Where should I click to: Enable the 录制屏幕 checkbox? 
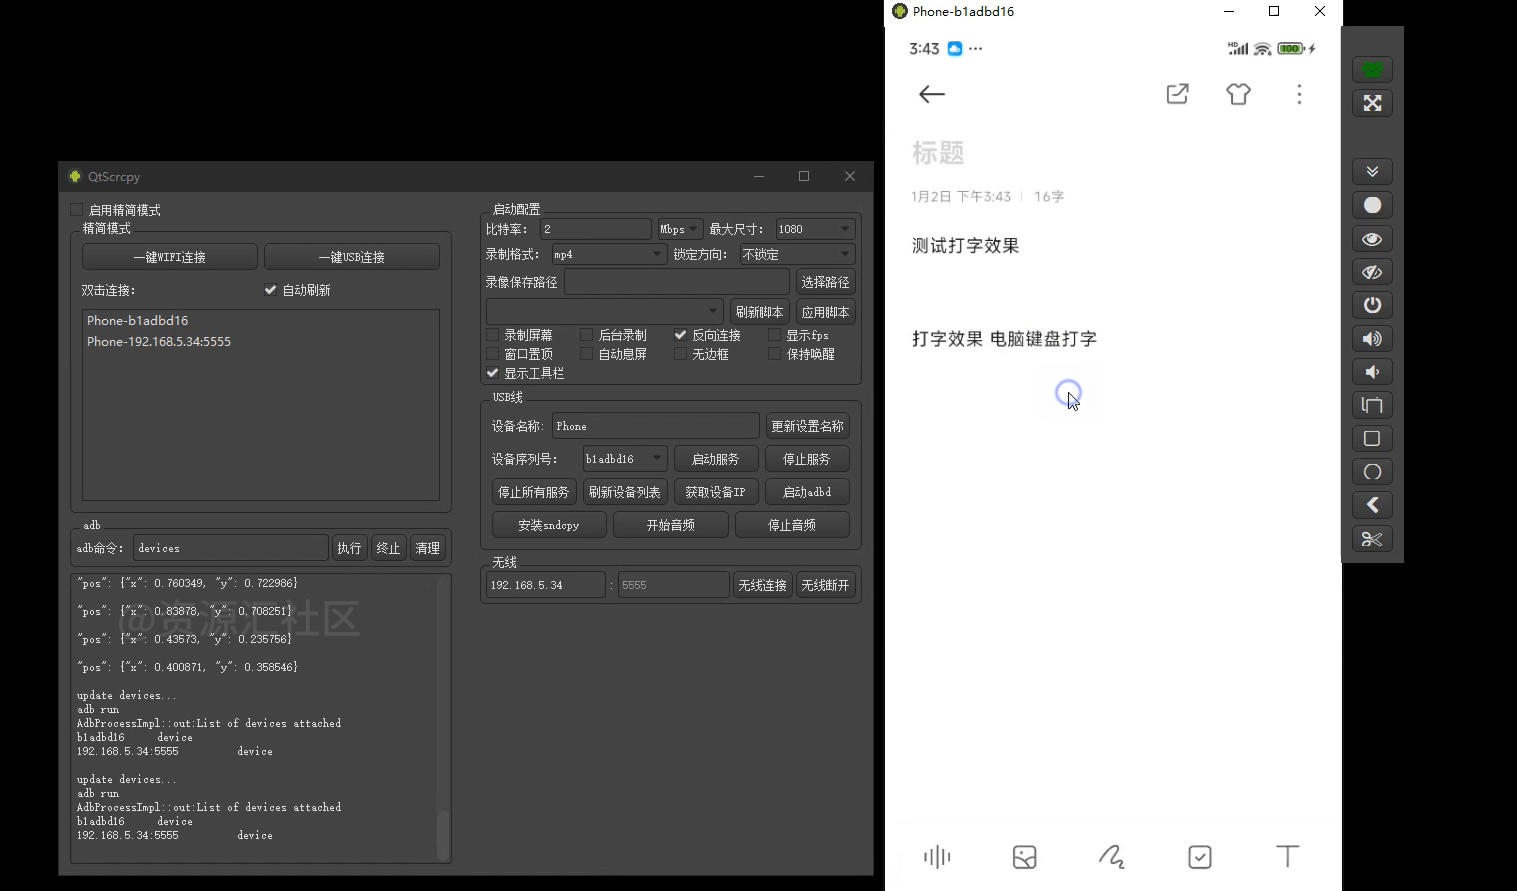492,334
